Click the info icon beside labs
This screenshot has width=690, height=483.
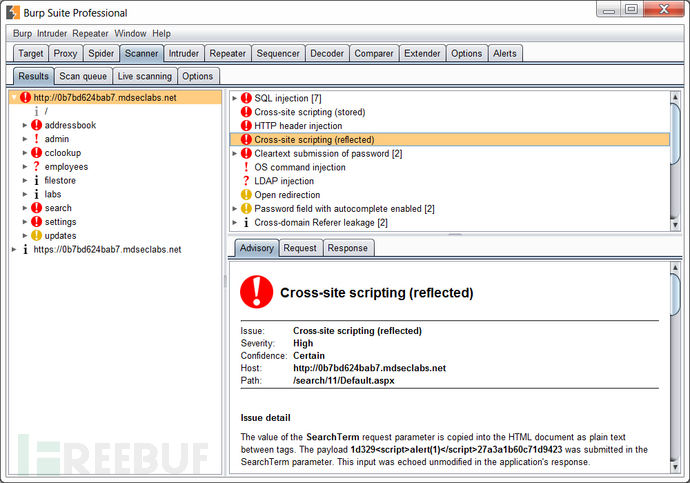(x=37, y=194)
